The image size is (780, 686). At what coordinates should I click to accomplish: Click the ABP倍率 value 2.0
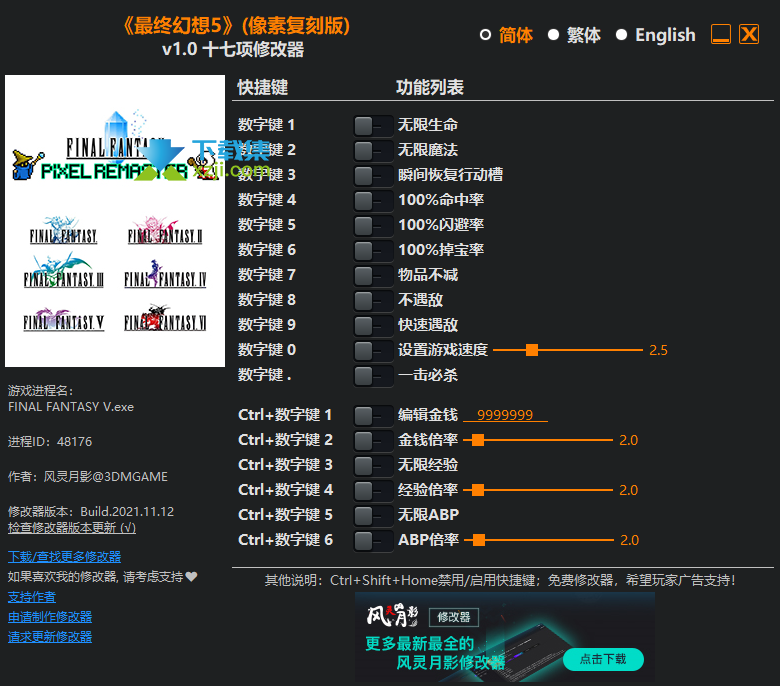[x=629, y=540]
